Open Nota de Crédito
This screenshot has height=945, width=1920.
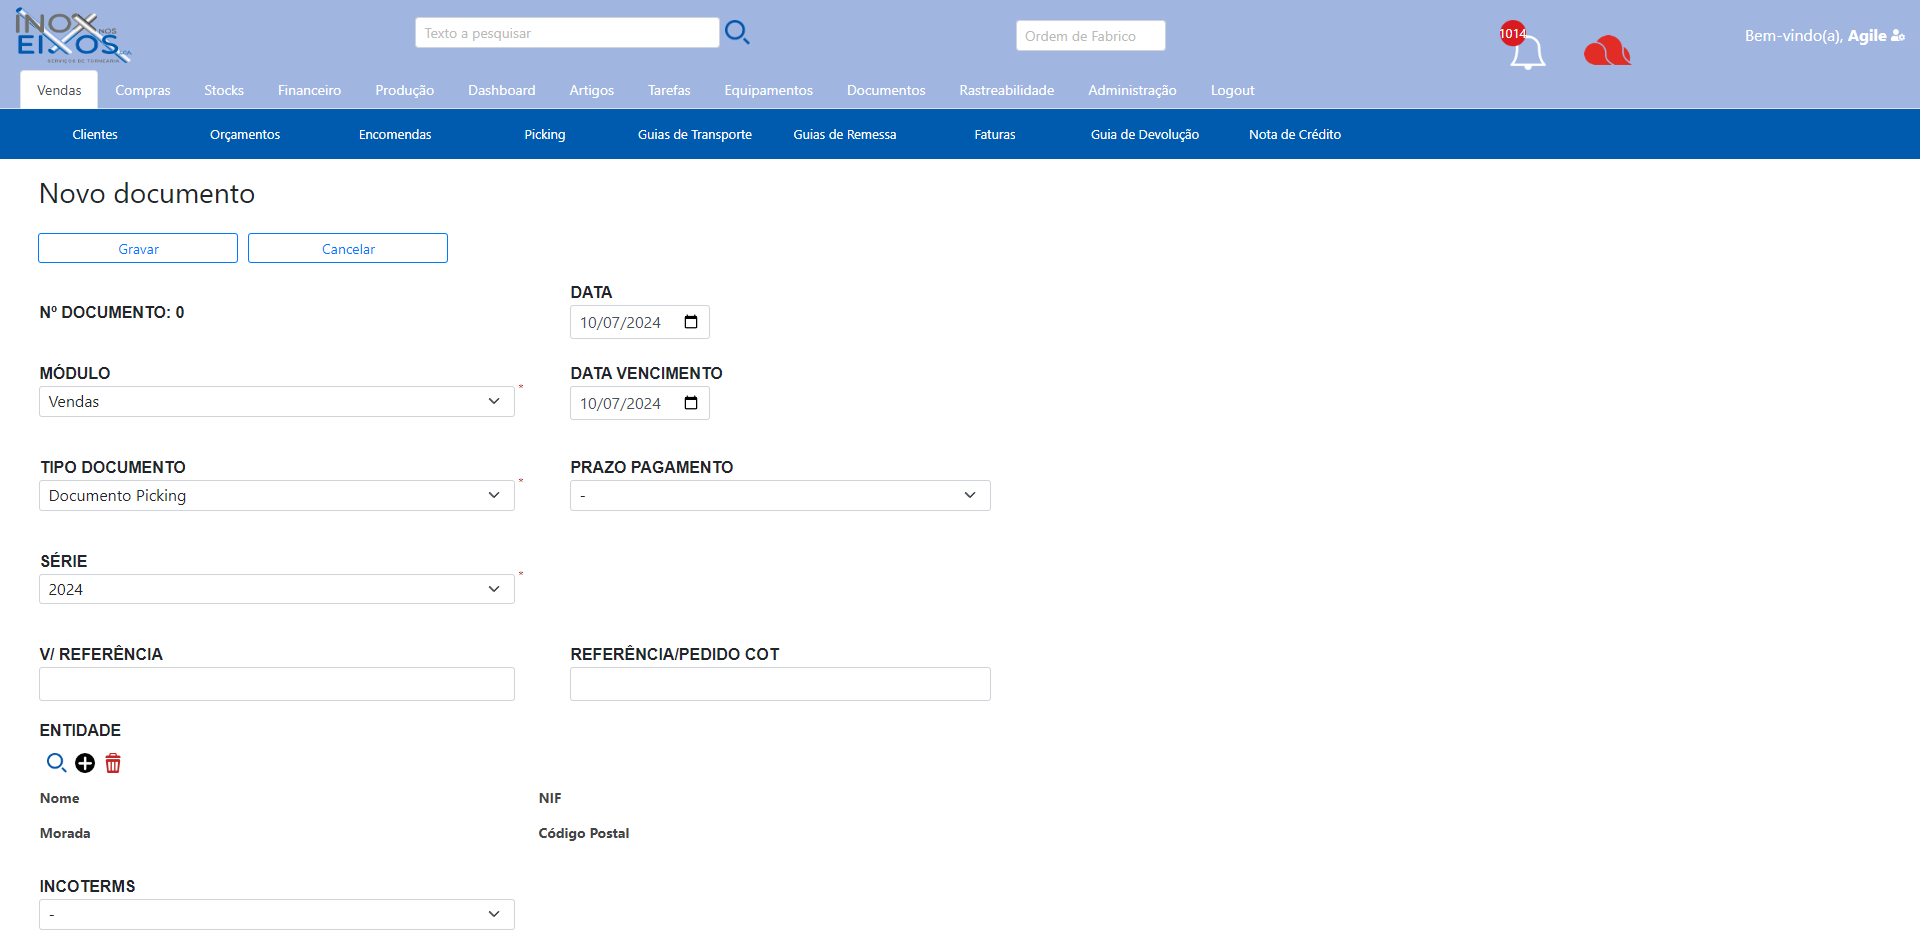pyautogui.click(x=1295, y=134)
